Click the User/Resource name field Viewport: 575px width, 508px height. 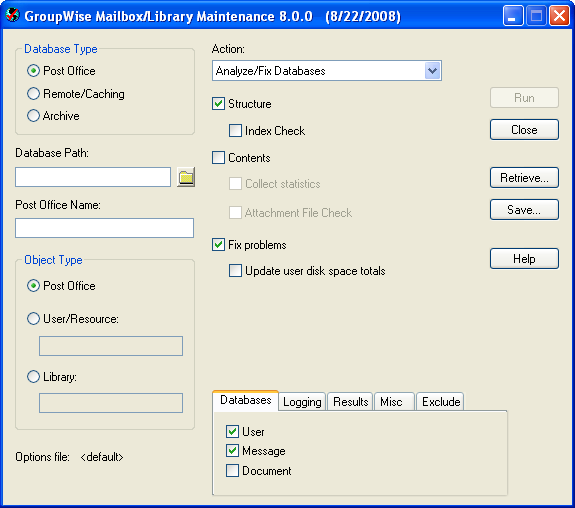[x=111, y=346]
